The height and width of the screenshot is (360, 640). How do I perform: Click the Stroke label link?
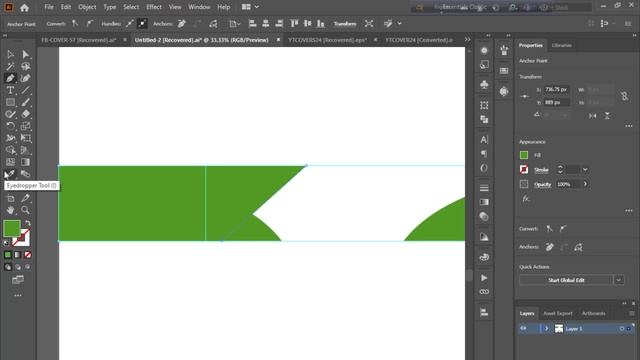click(541, 170)
